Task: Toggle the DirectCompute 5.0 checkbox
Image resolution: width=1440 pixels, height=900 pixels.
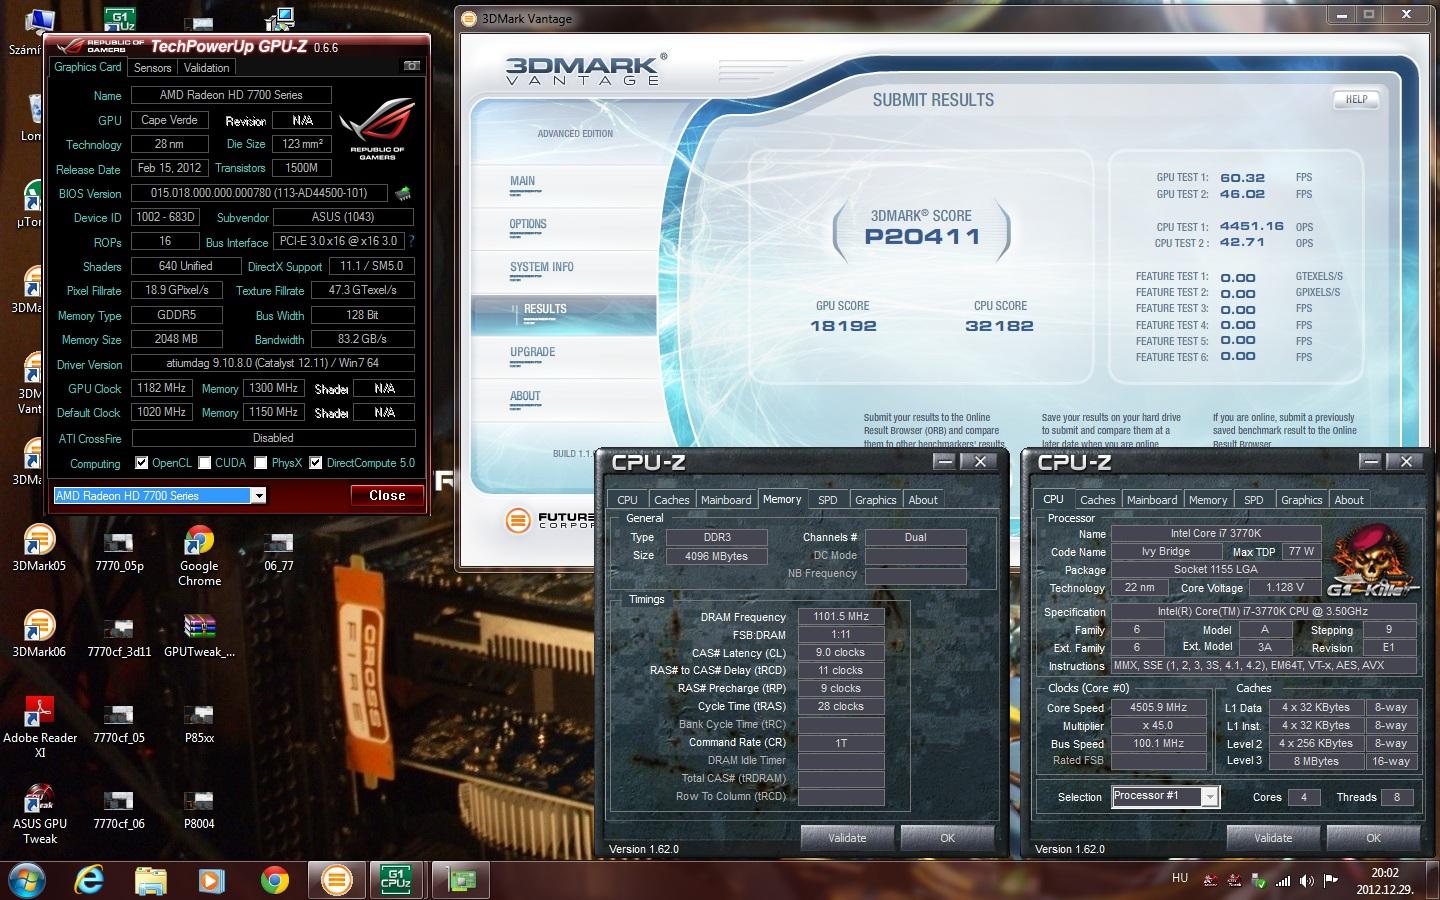Action: [x=316, y=462]
